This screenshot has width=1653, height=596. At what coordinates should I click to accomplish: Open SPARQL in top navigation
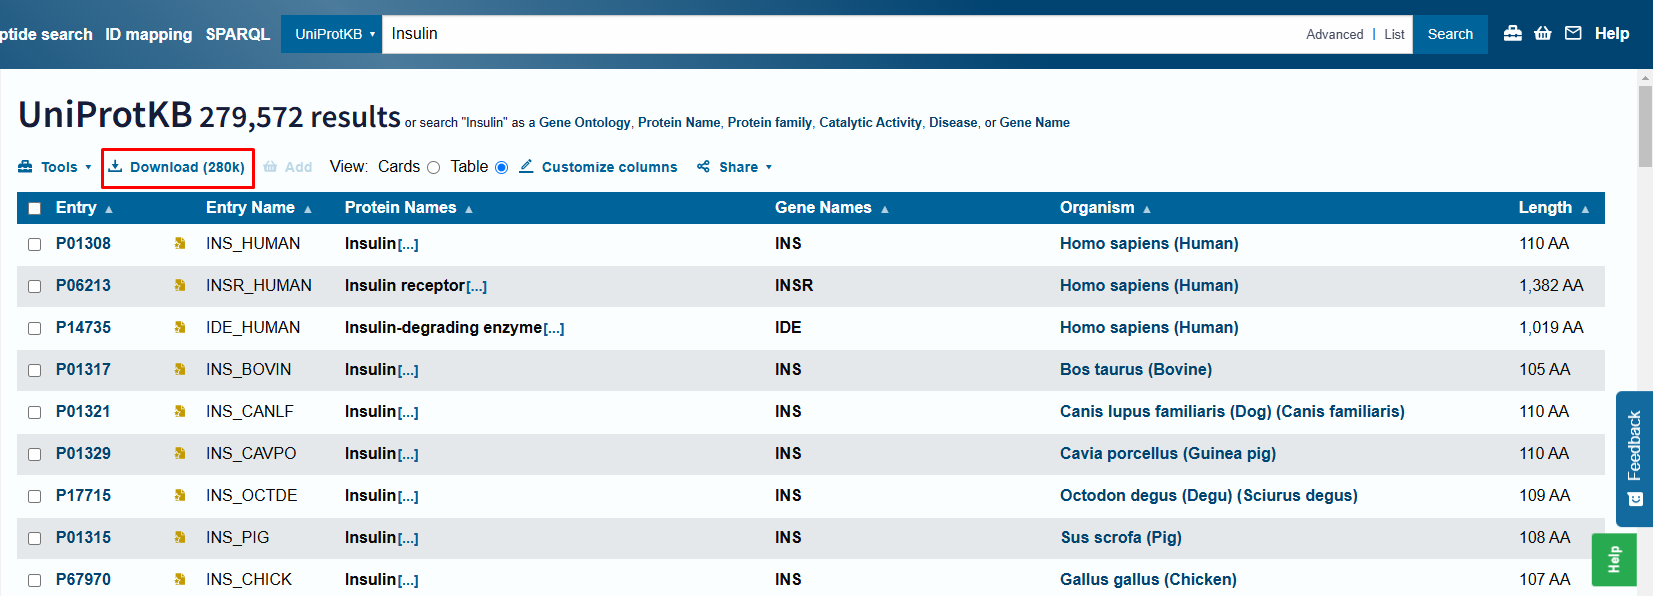(x=237, y=34)
